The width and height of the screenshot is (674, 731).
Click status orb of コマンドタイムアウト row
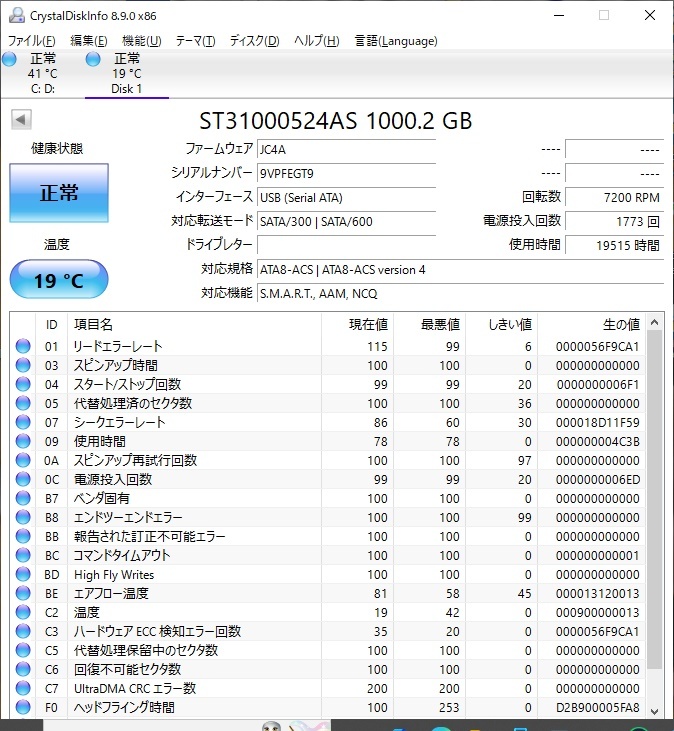coord(23,556)
